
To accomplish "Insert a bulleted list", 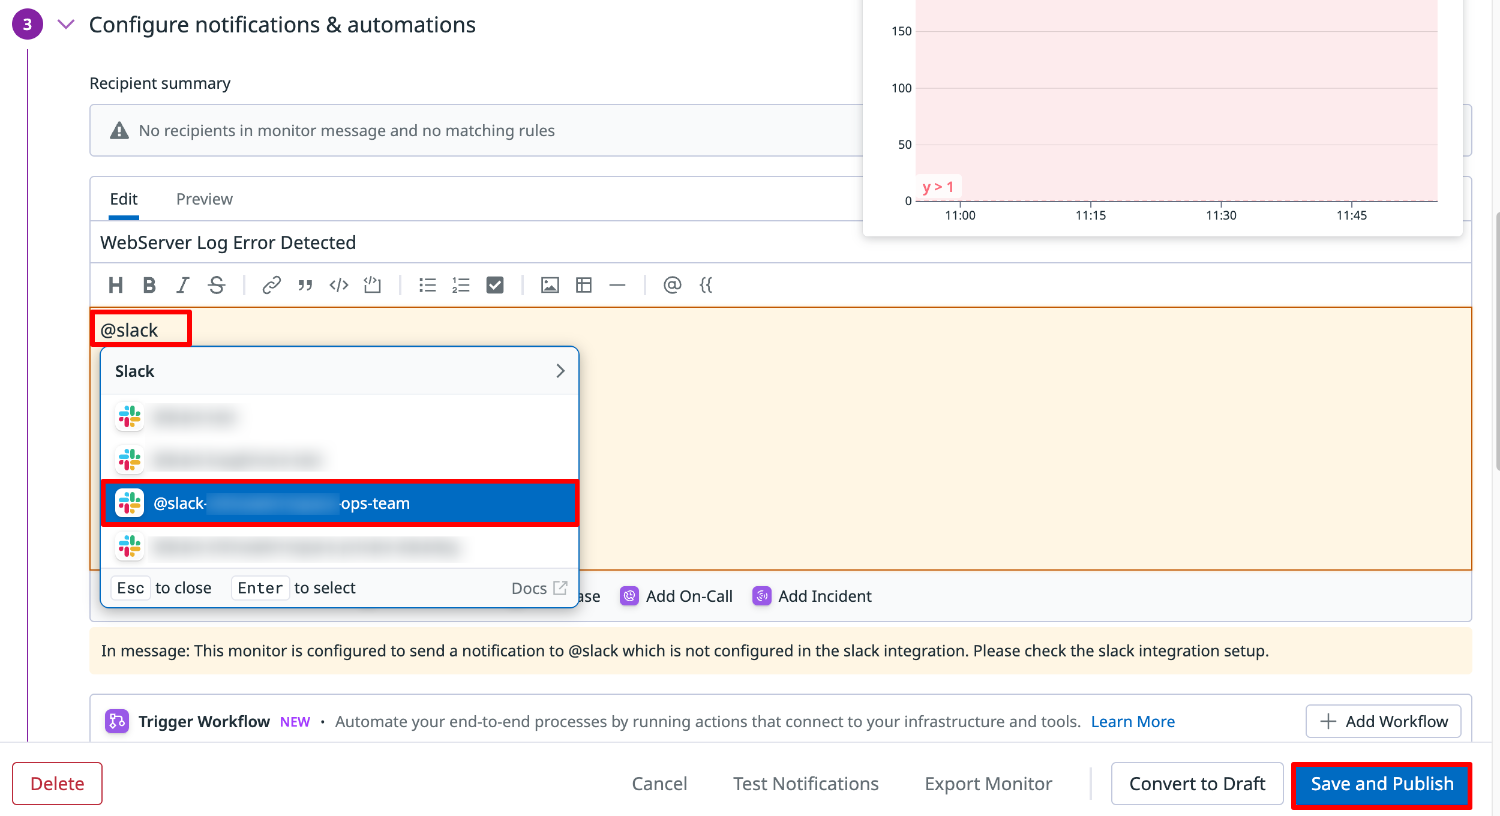I will (x=427, y=285).
